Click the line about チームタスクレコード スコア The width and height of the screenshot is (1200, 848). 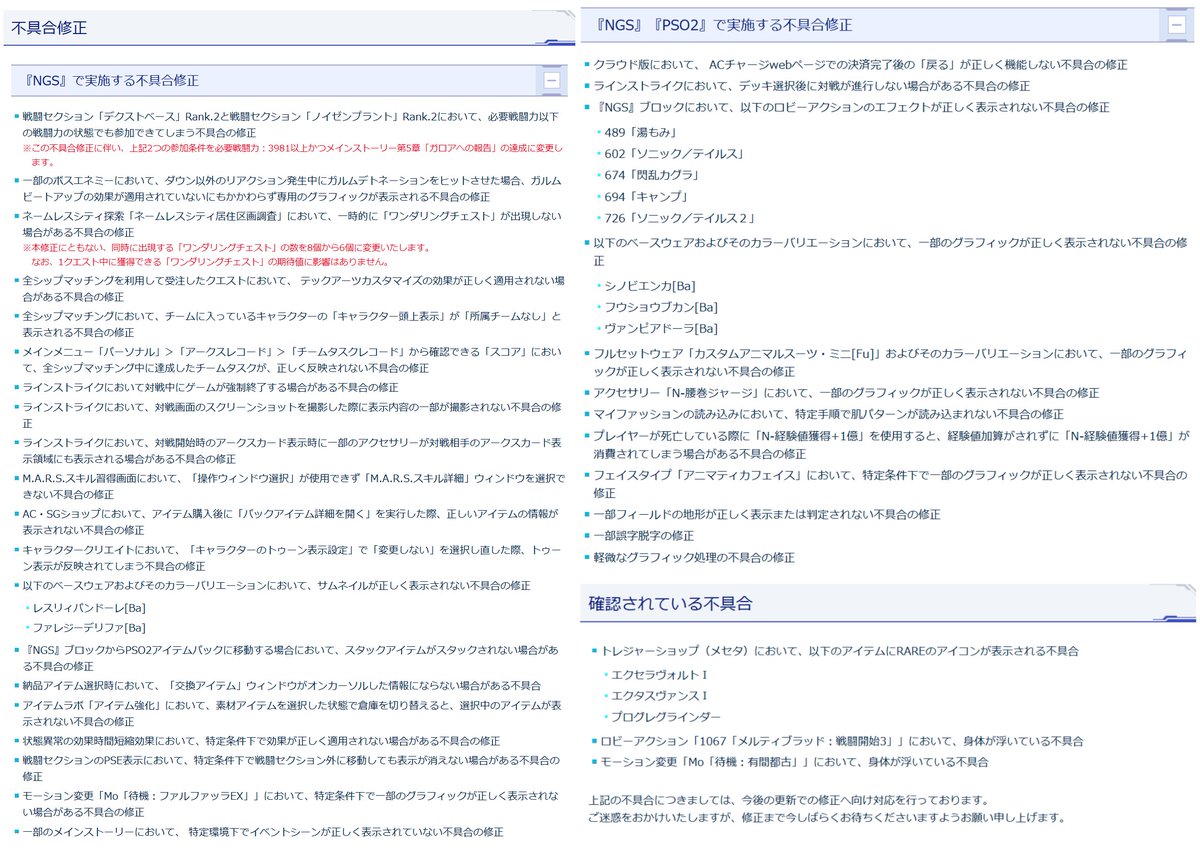click(291, 359)
